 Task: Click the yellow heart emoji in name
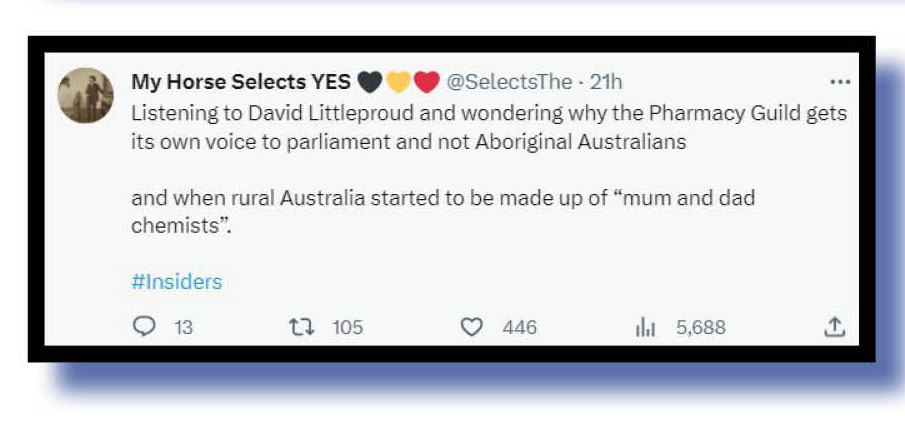pyautogui.click(x=397, y=82)
